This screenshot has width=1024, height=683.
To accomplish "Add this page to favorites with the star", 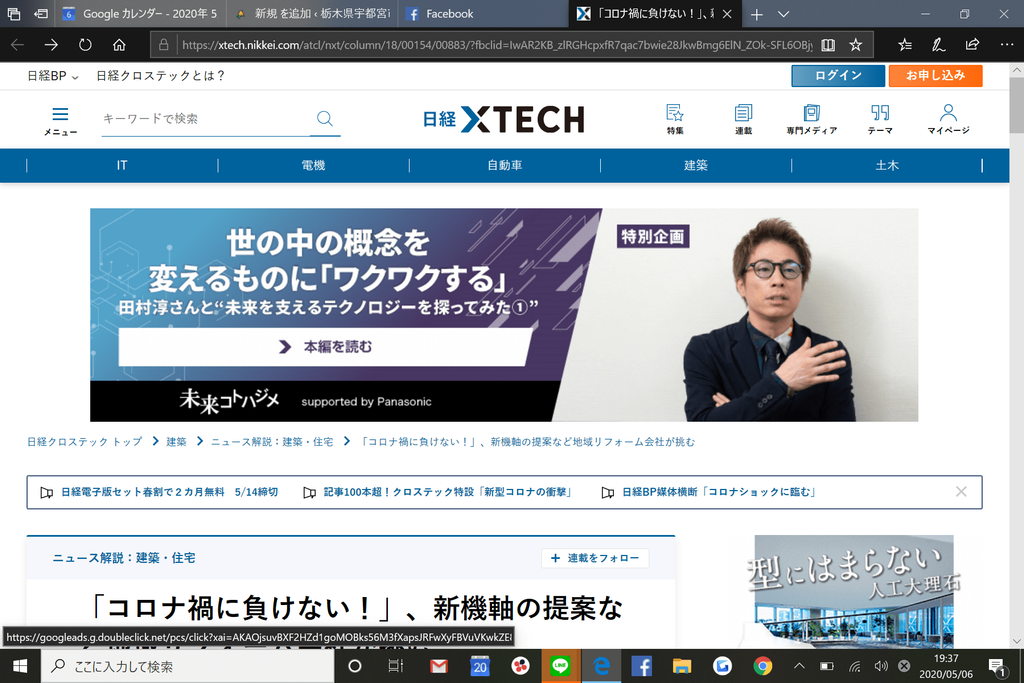I will tap(855, 44).
